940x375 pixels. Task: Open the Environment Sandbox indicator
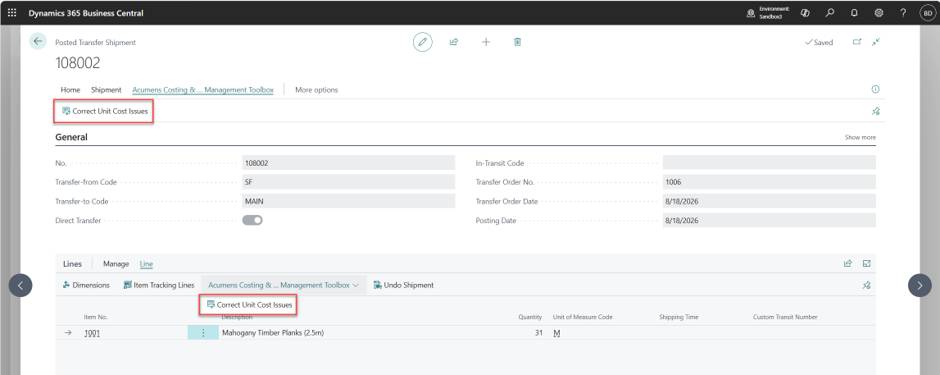point(769,13)
